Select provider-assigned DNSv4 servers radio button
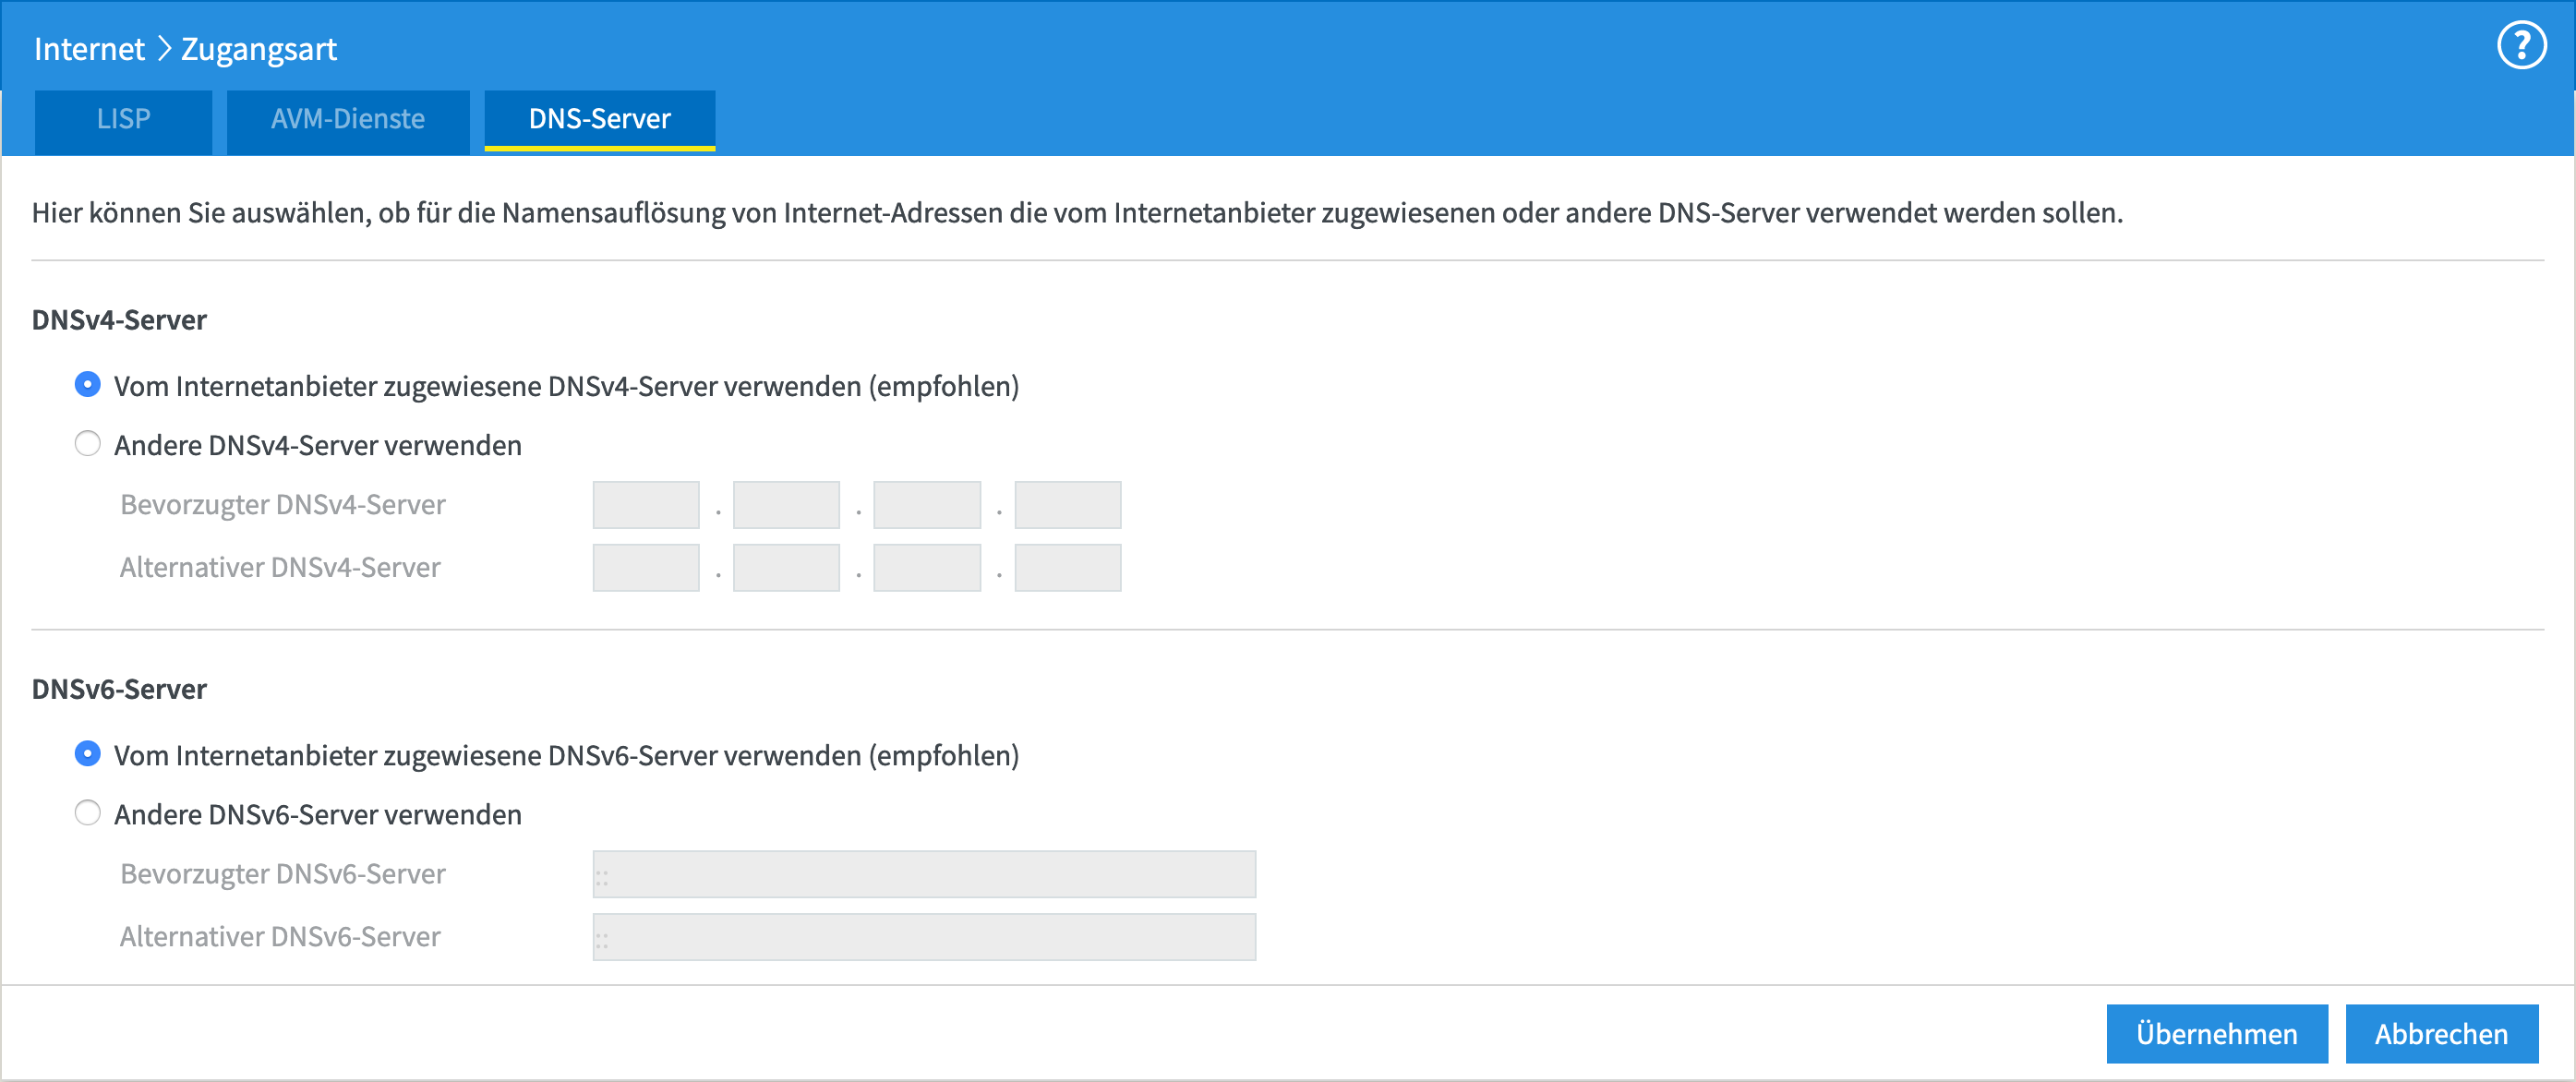This screenshot has width=2576, height=1082. (88, 385)
